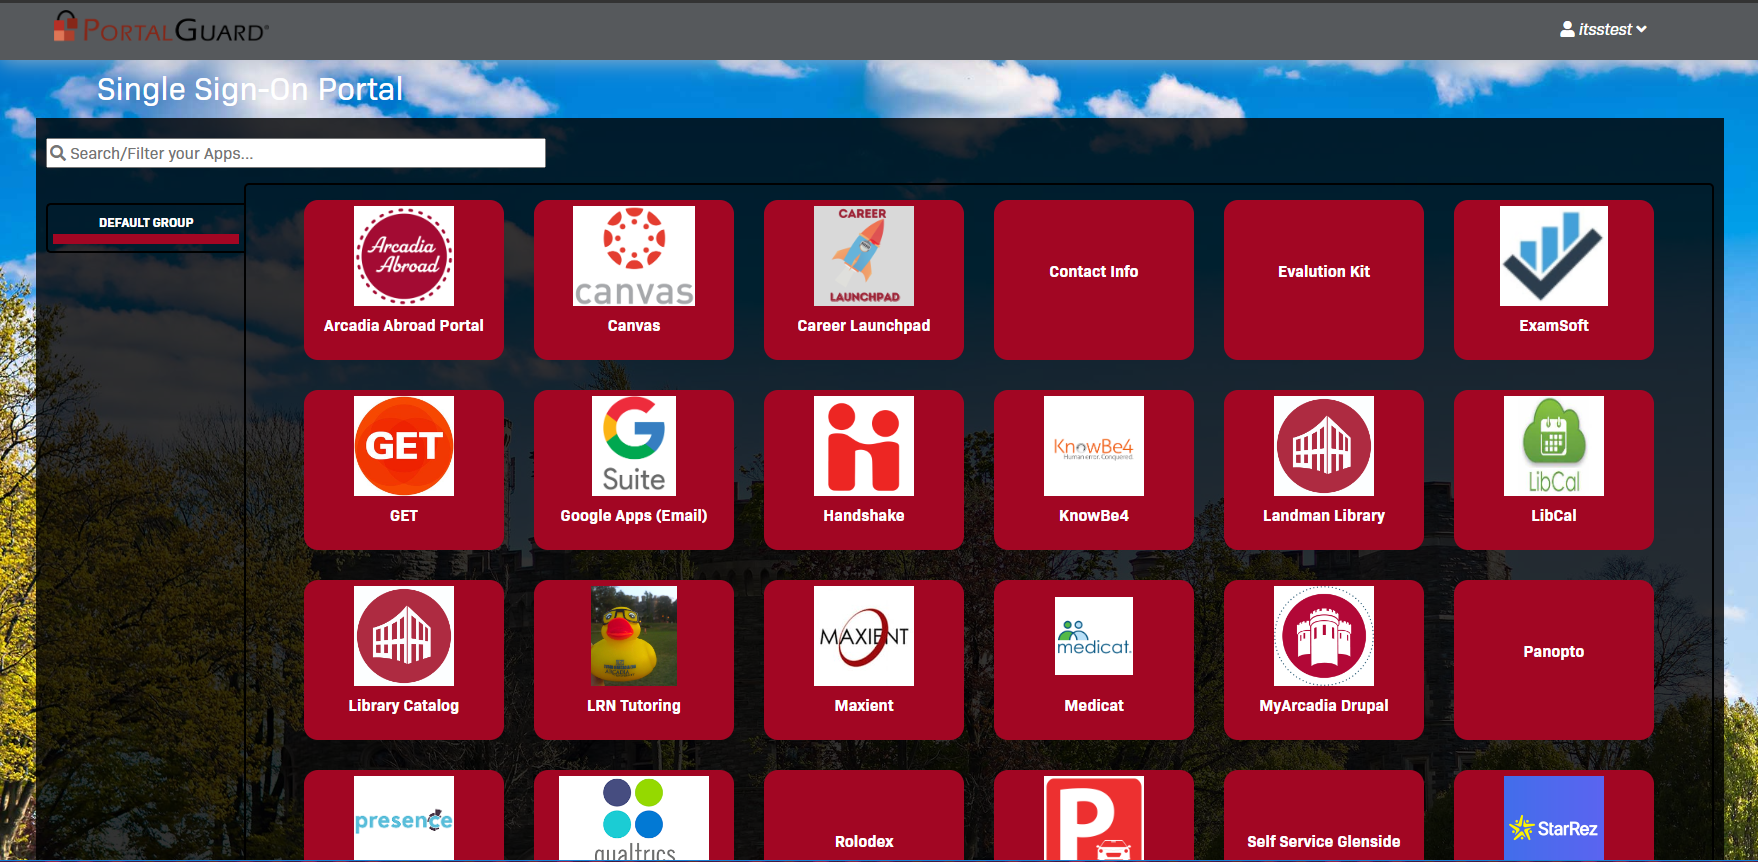The height and width of the screenshot is (862, 1758).
Task: Open LRN Tutoring rubber duck image
Action: click(634, 636)
